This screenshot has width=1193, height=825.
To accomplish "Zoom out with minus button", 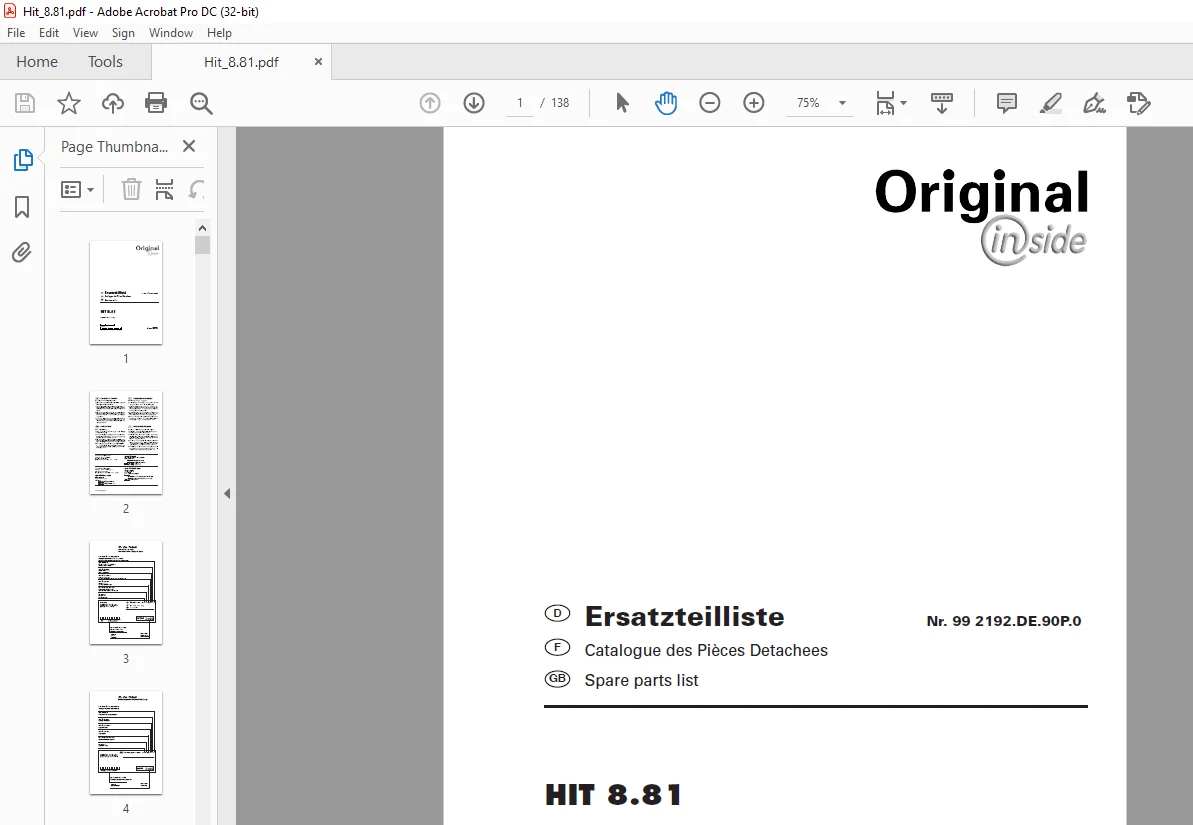I will (710, 103).
